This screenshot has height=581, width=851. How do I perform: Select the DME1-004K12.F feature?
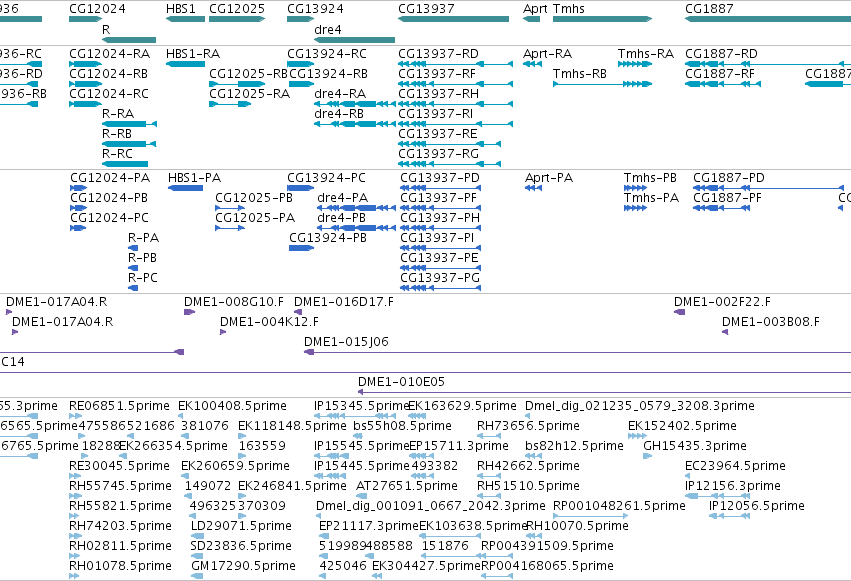(223, 332)
